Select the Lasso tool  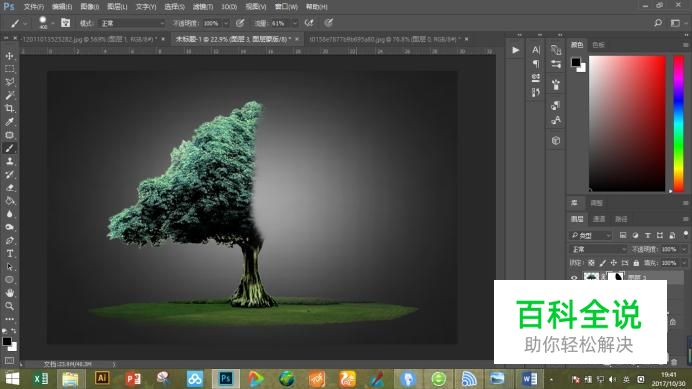[9, 82]
